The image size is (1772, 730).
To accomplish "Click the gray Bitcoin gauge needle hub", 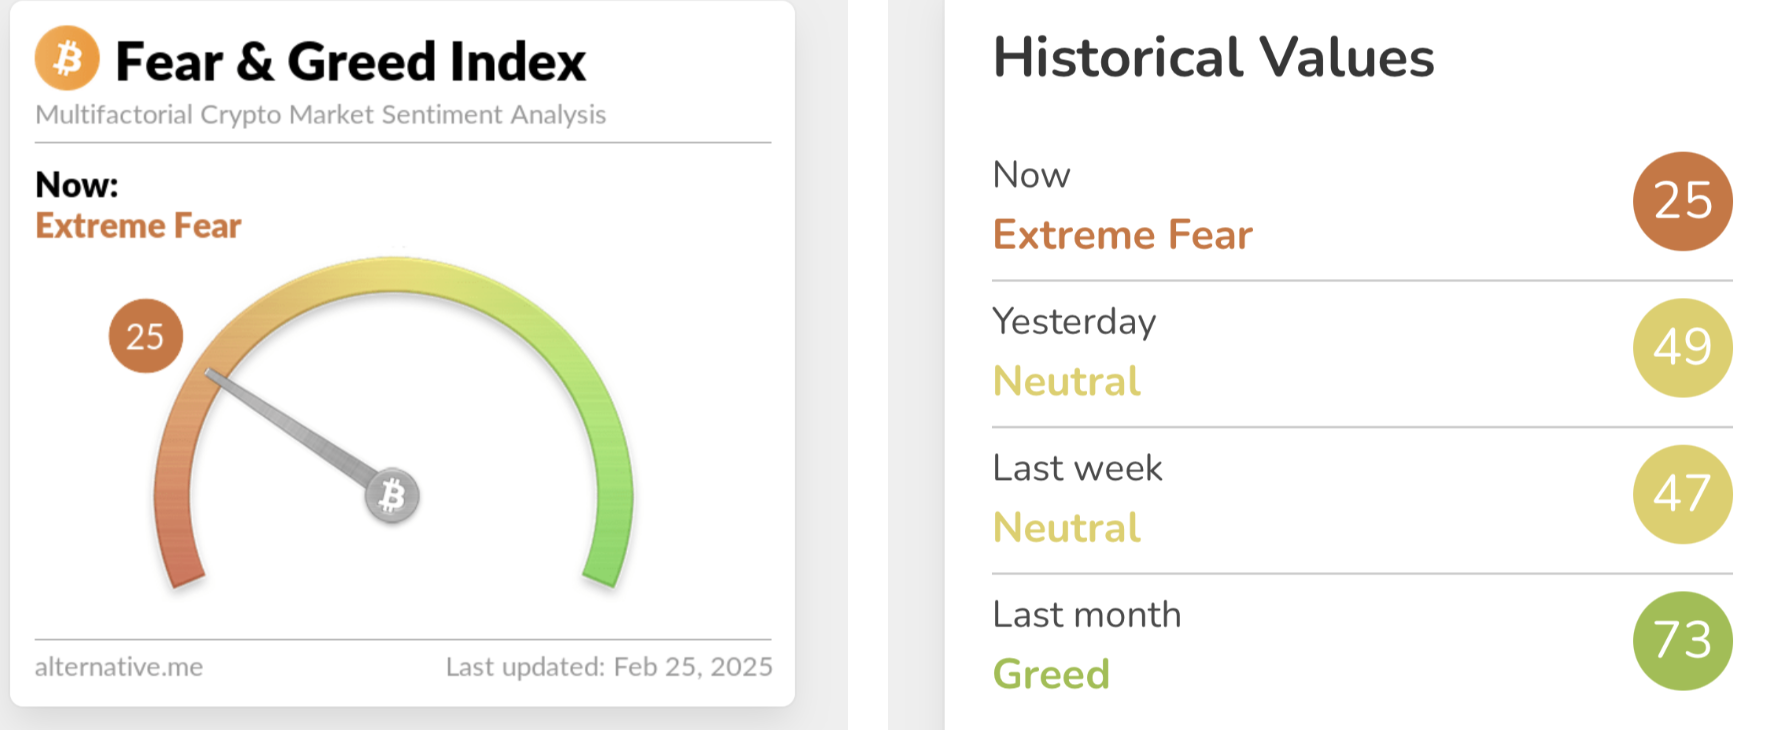I will [x=392, y=495].
